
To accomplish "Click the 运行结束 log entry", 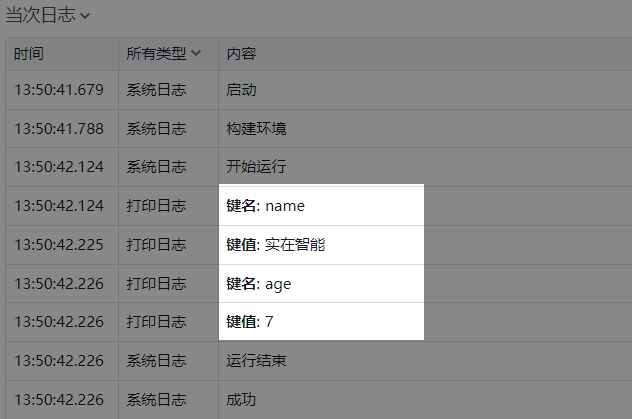I will [x=257, y=360].
